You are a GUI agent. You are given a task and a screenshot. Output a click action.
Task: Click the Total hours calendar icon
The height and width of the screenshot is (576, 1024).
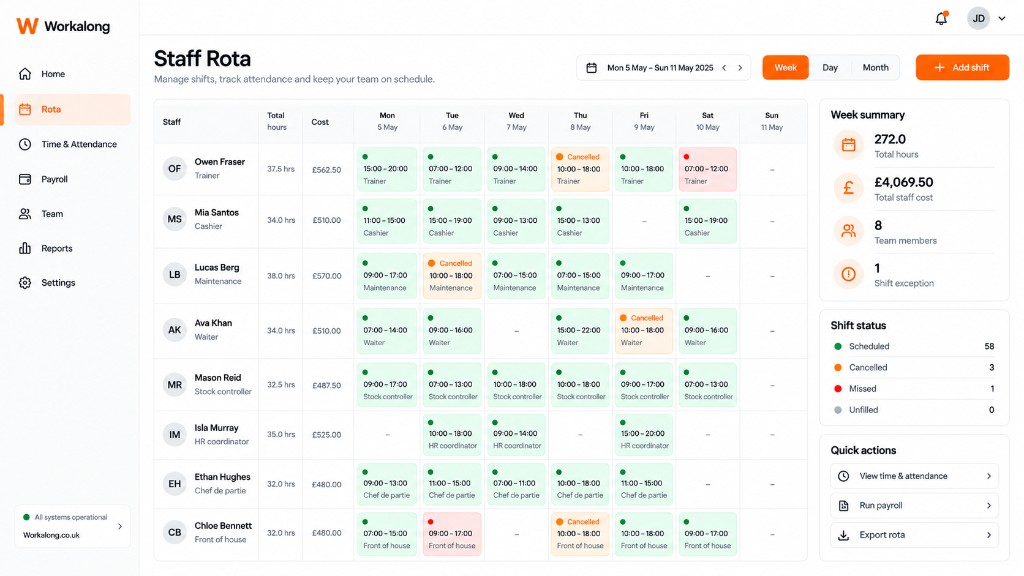(x=848, y=145)
